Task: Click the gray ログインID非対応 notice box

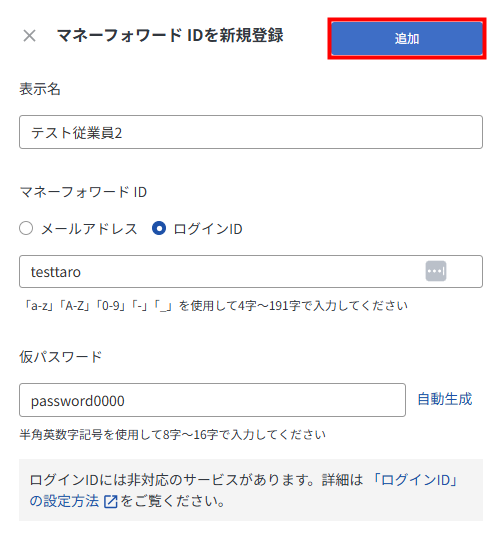Action: [251, 490]
